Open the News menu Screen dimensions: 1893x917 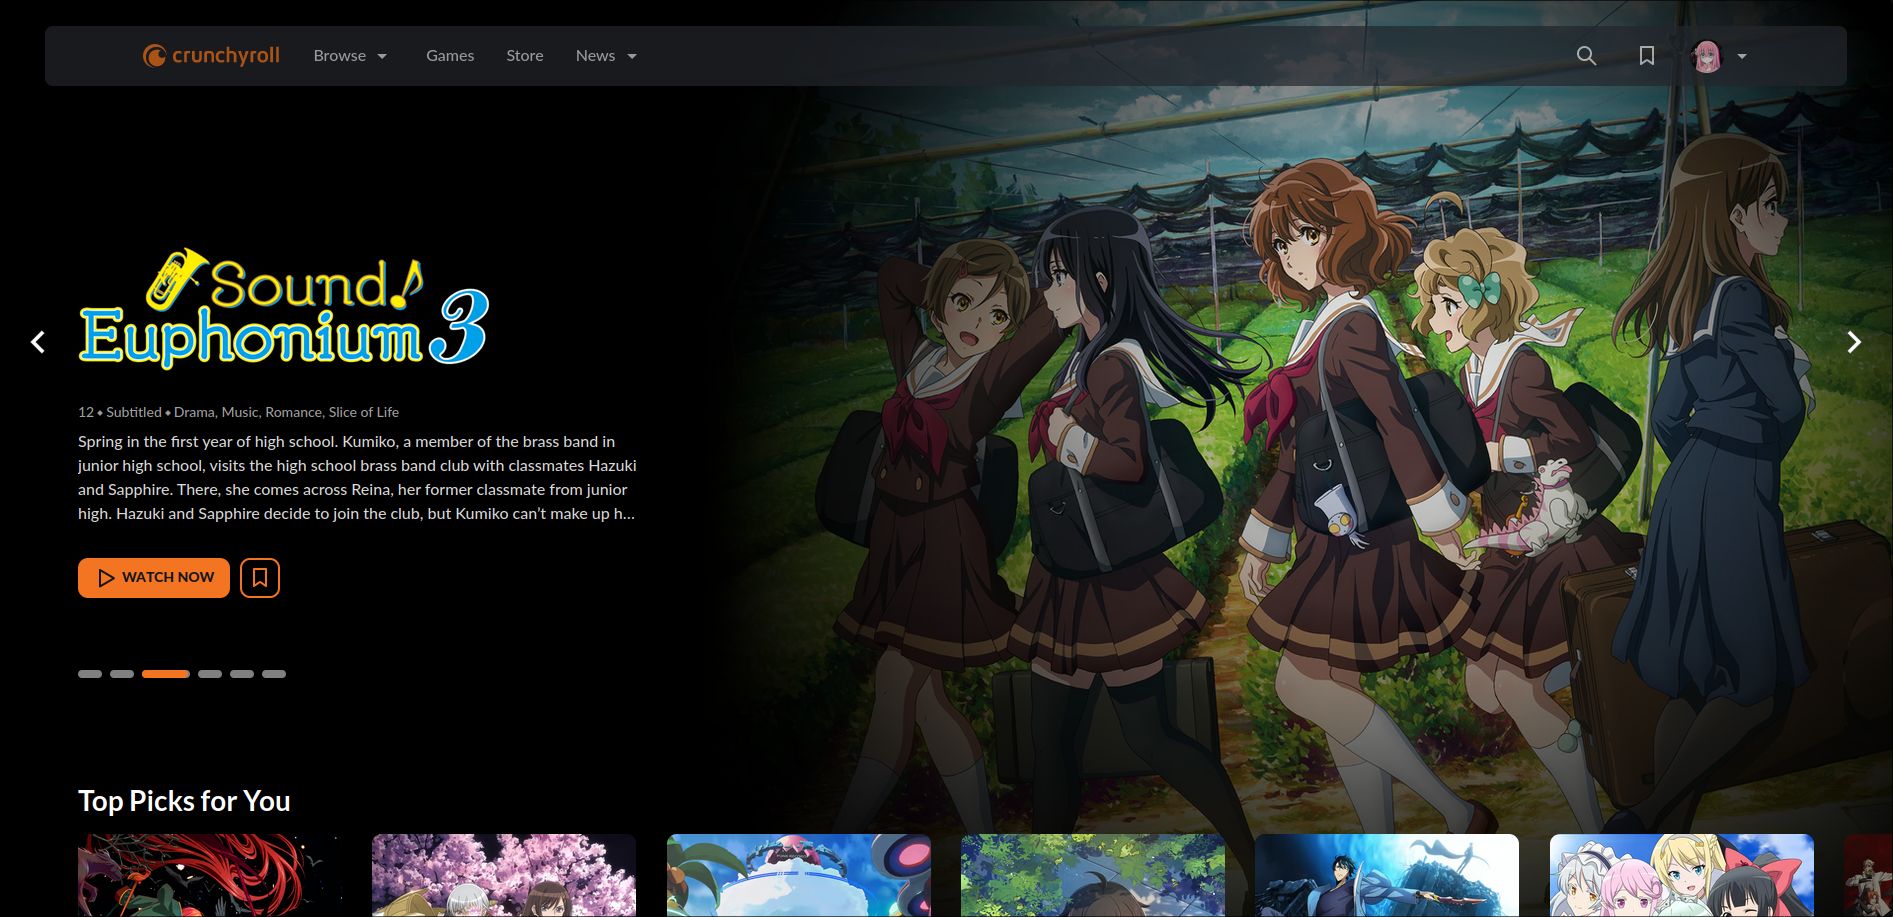point(595,56)
